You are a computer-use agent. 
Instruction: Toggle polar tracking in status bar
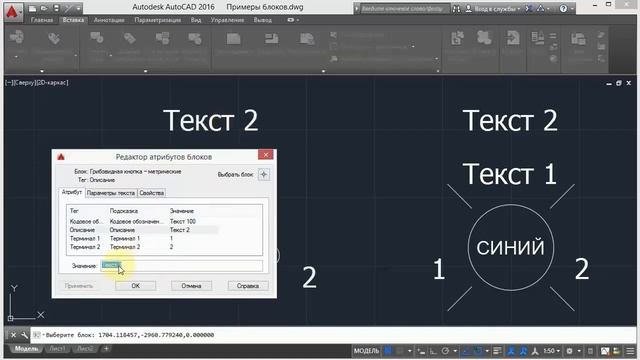(x=445, y=351)
